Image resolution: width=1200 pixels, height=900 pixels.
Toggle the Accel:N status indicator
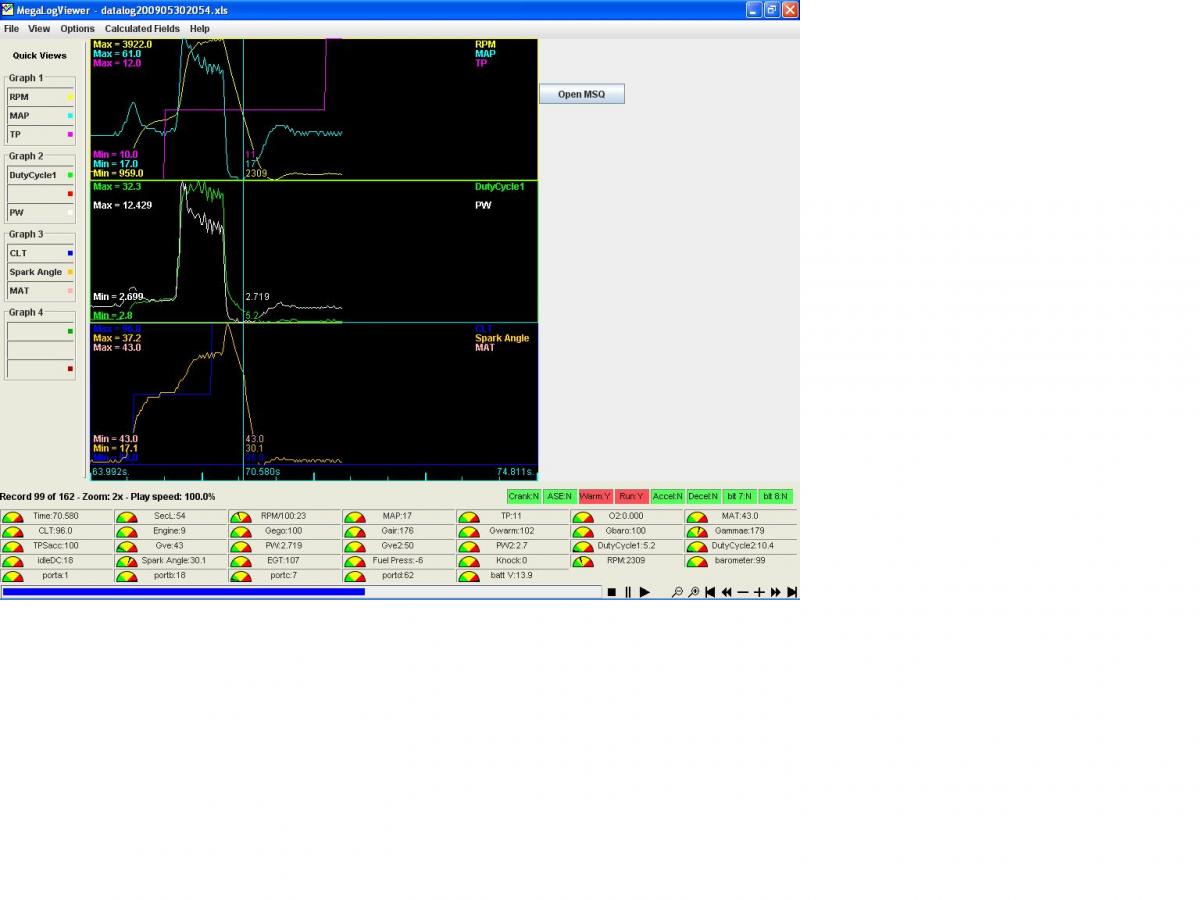point(667,496)
